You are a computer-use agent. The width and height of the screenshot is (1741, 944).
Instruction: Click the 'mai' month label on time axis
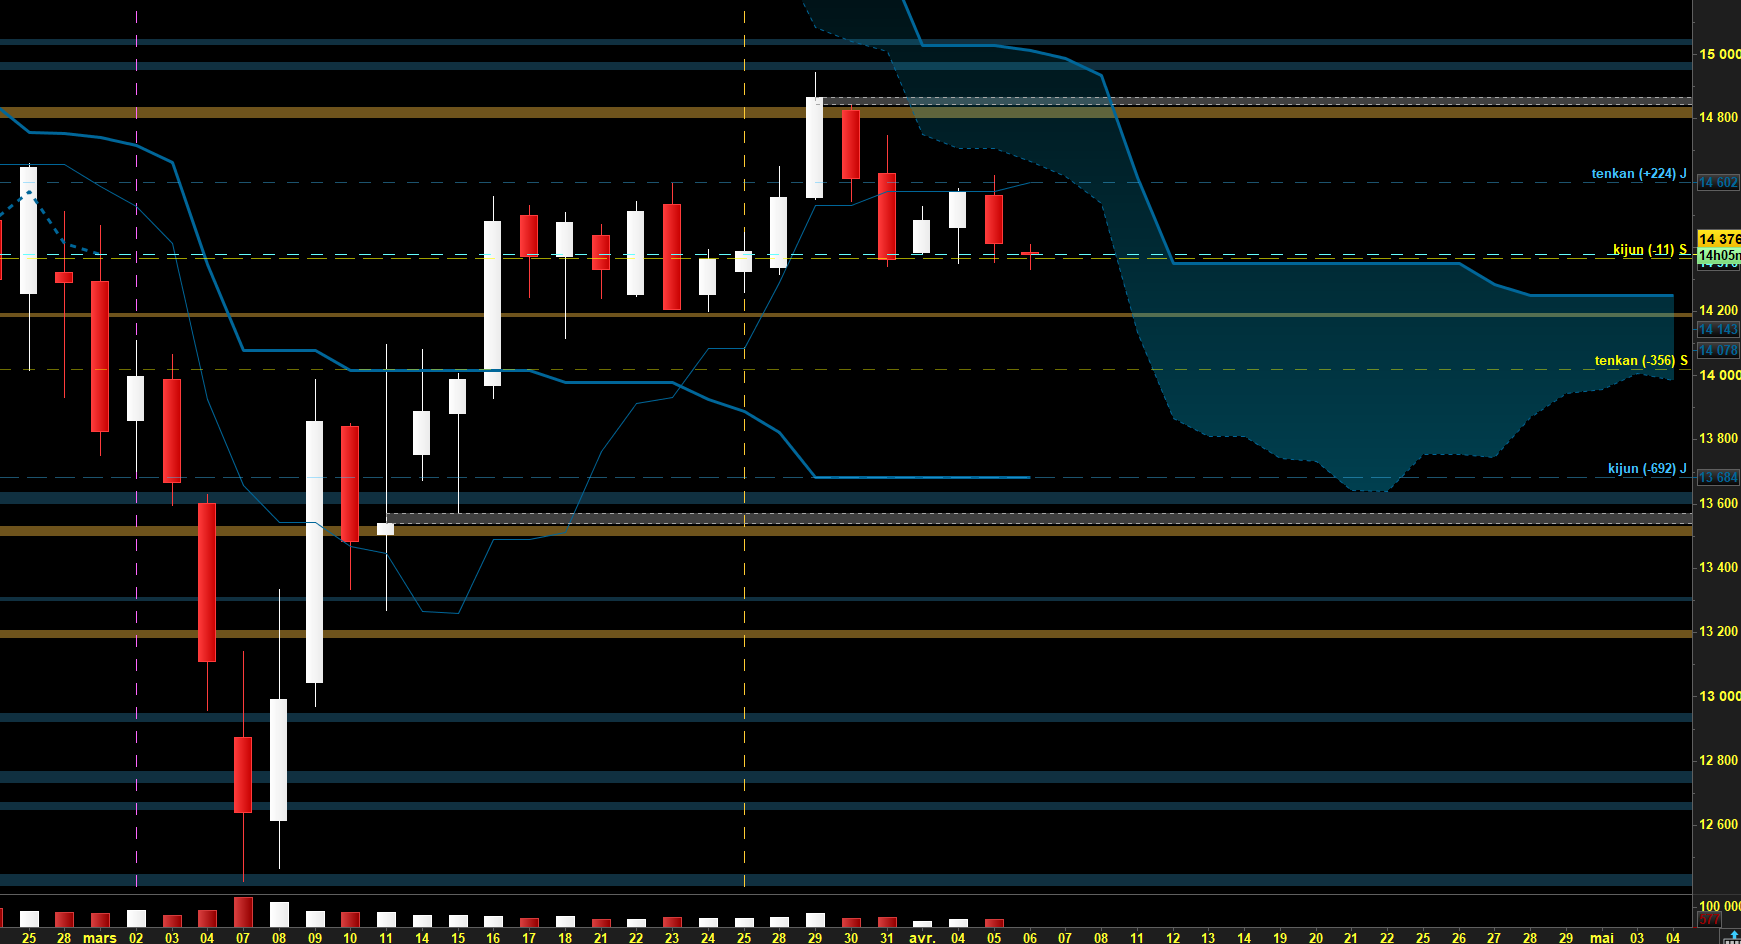pyautogui.click(x=1602, y=938)
